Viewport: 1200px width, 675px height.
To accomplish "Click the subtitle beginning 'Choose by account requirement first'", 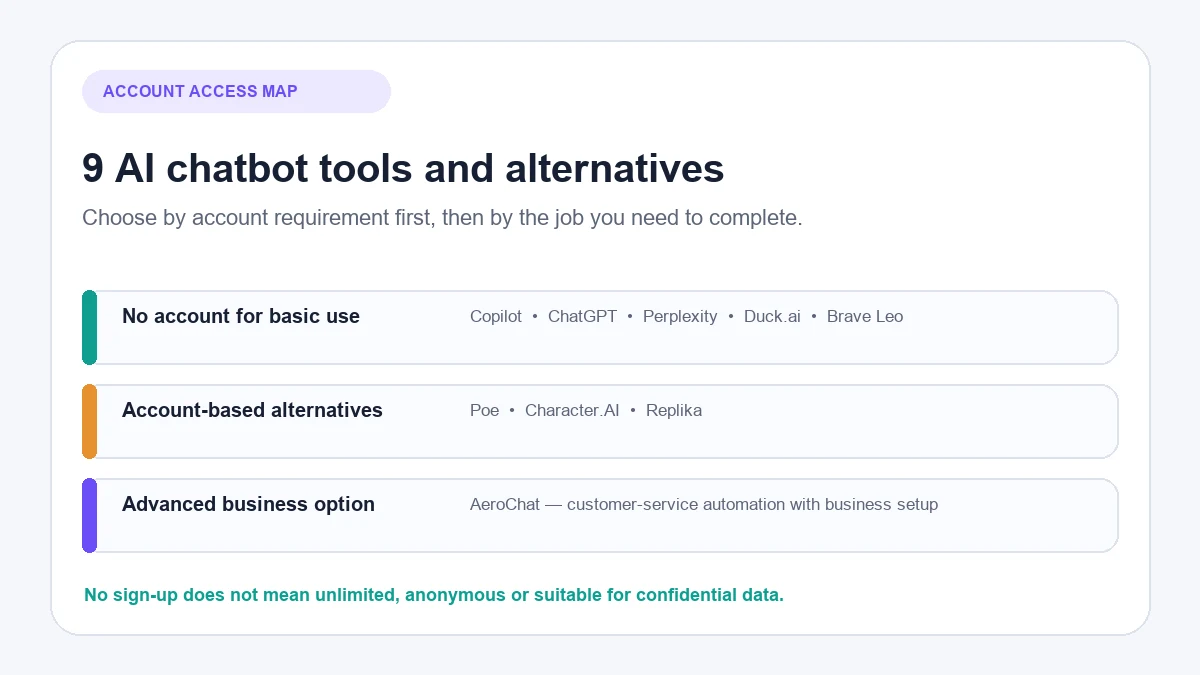I will [x=442, y=217].
